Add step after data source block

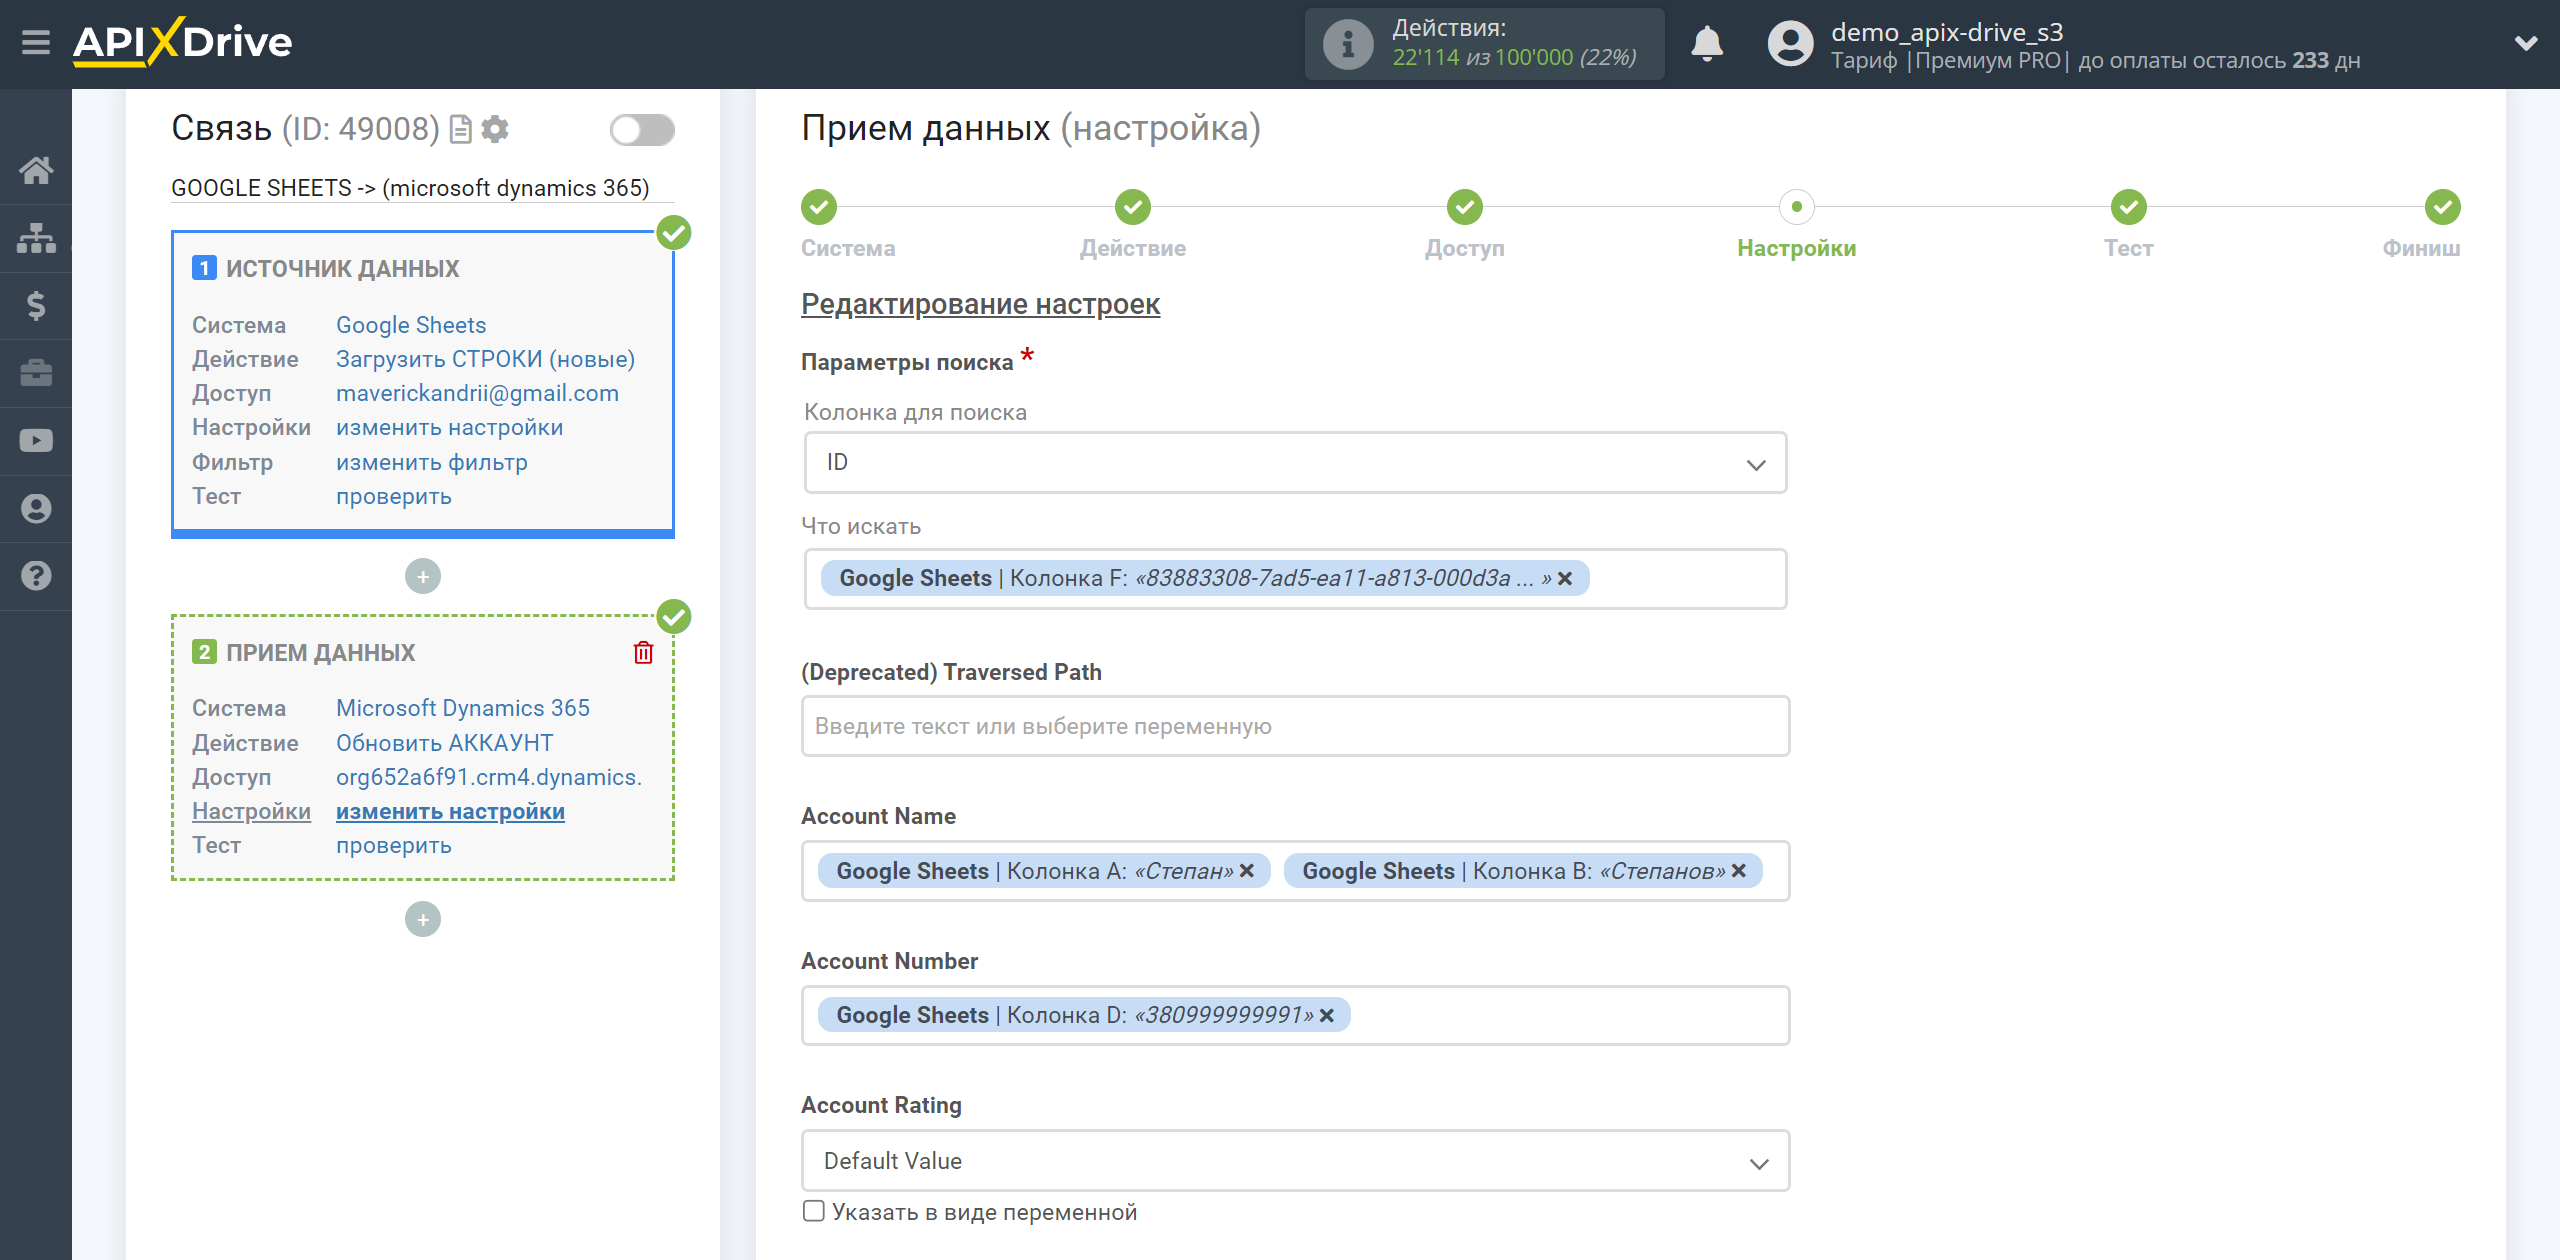click(x=423, y=576)
